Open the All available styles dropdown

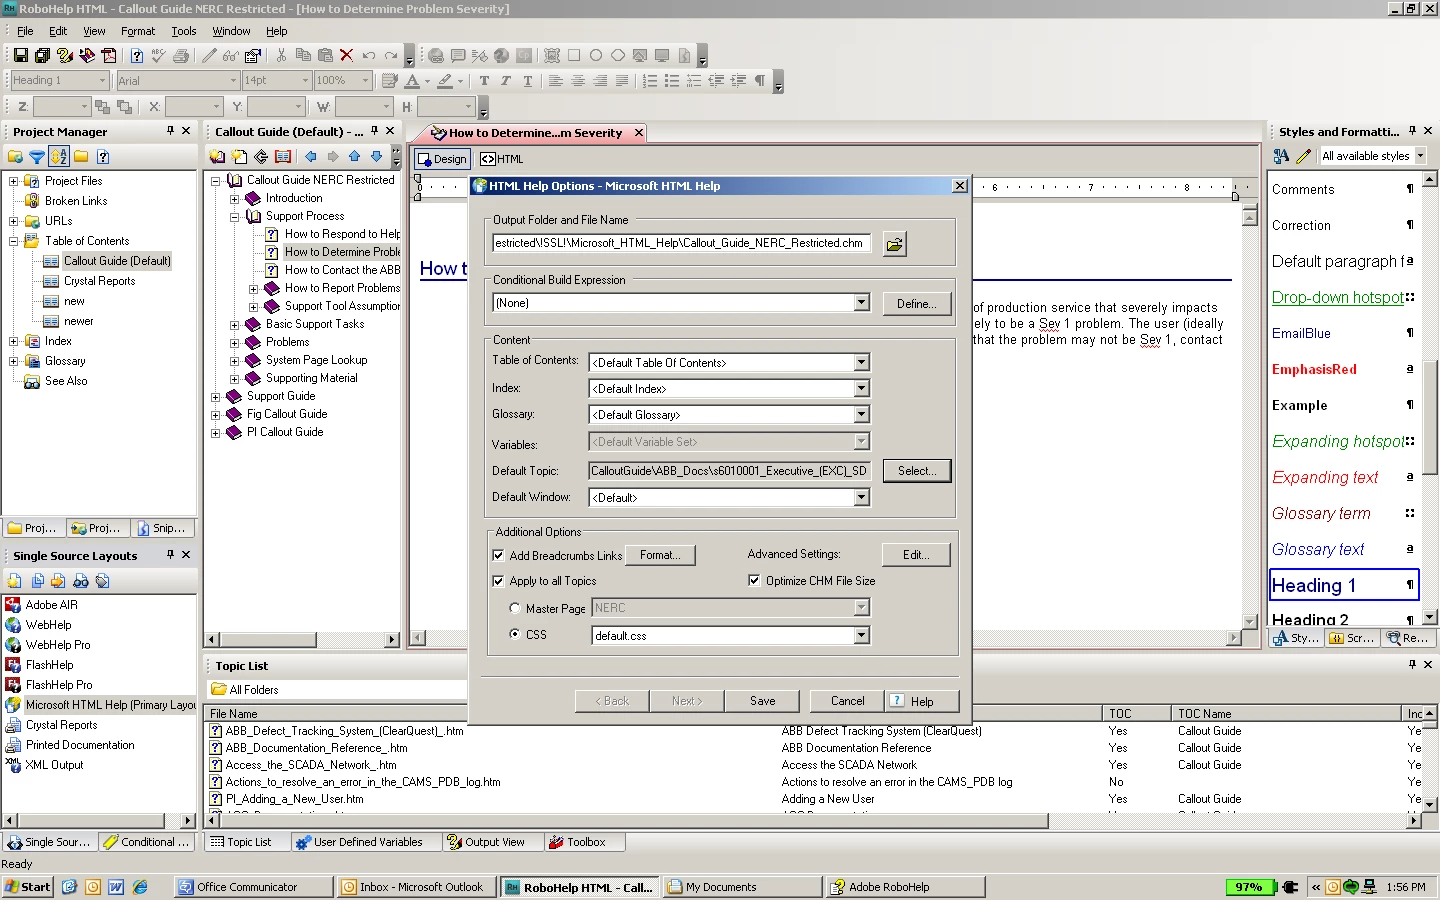click(1420, 156)
